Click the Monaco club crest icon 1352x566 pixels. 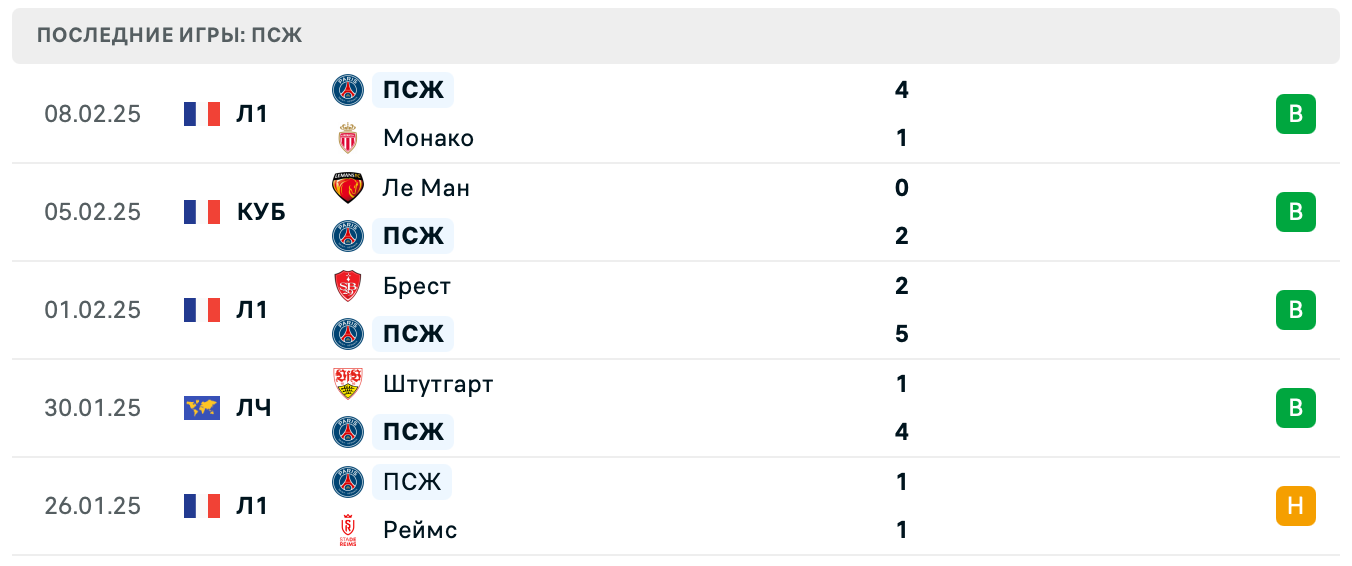tap(348, 138)
